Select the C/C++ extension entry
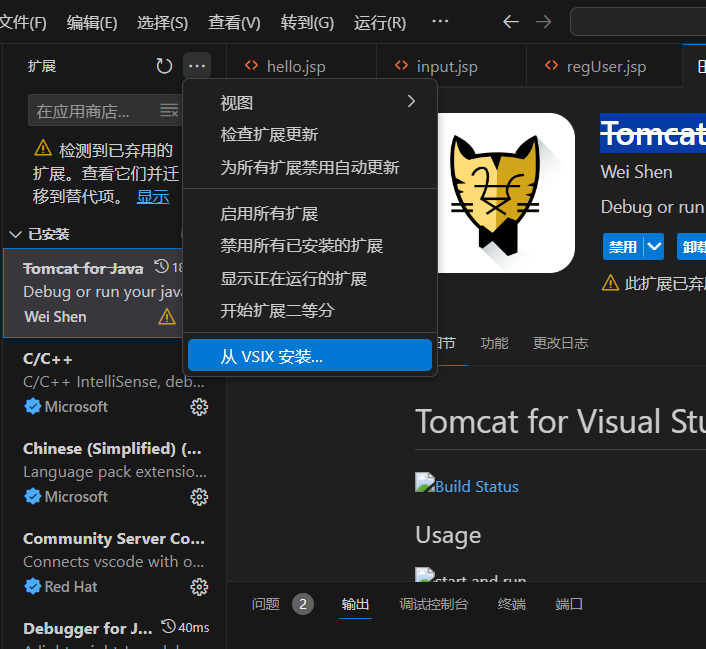The height and width of the screenshot is (649, 706). click(115, 383)
